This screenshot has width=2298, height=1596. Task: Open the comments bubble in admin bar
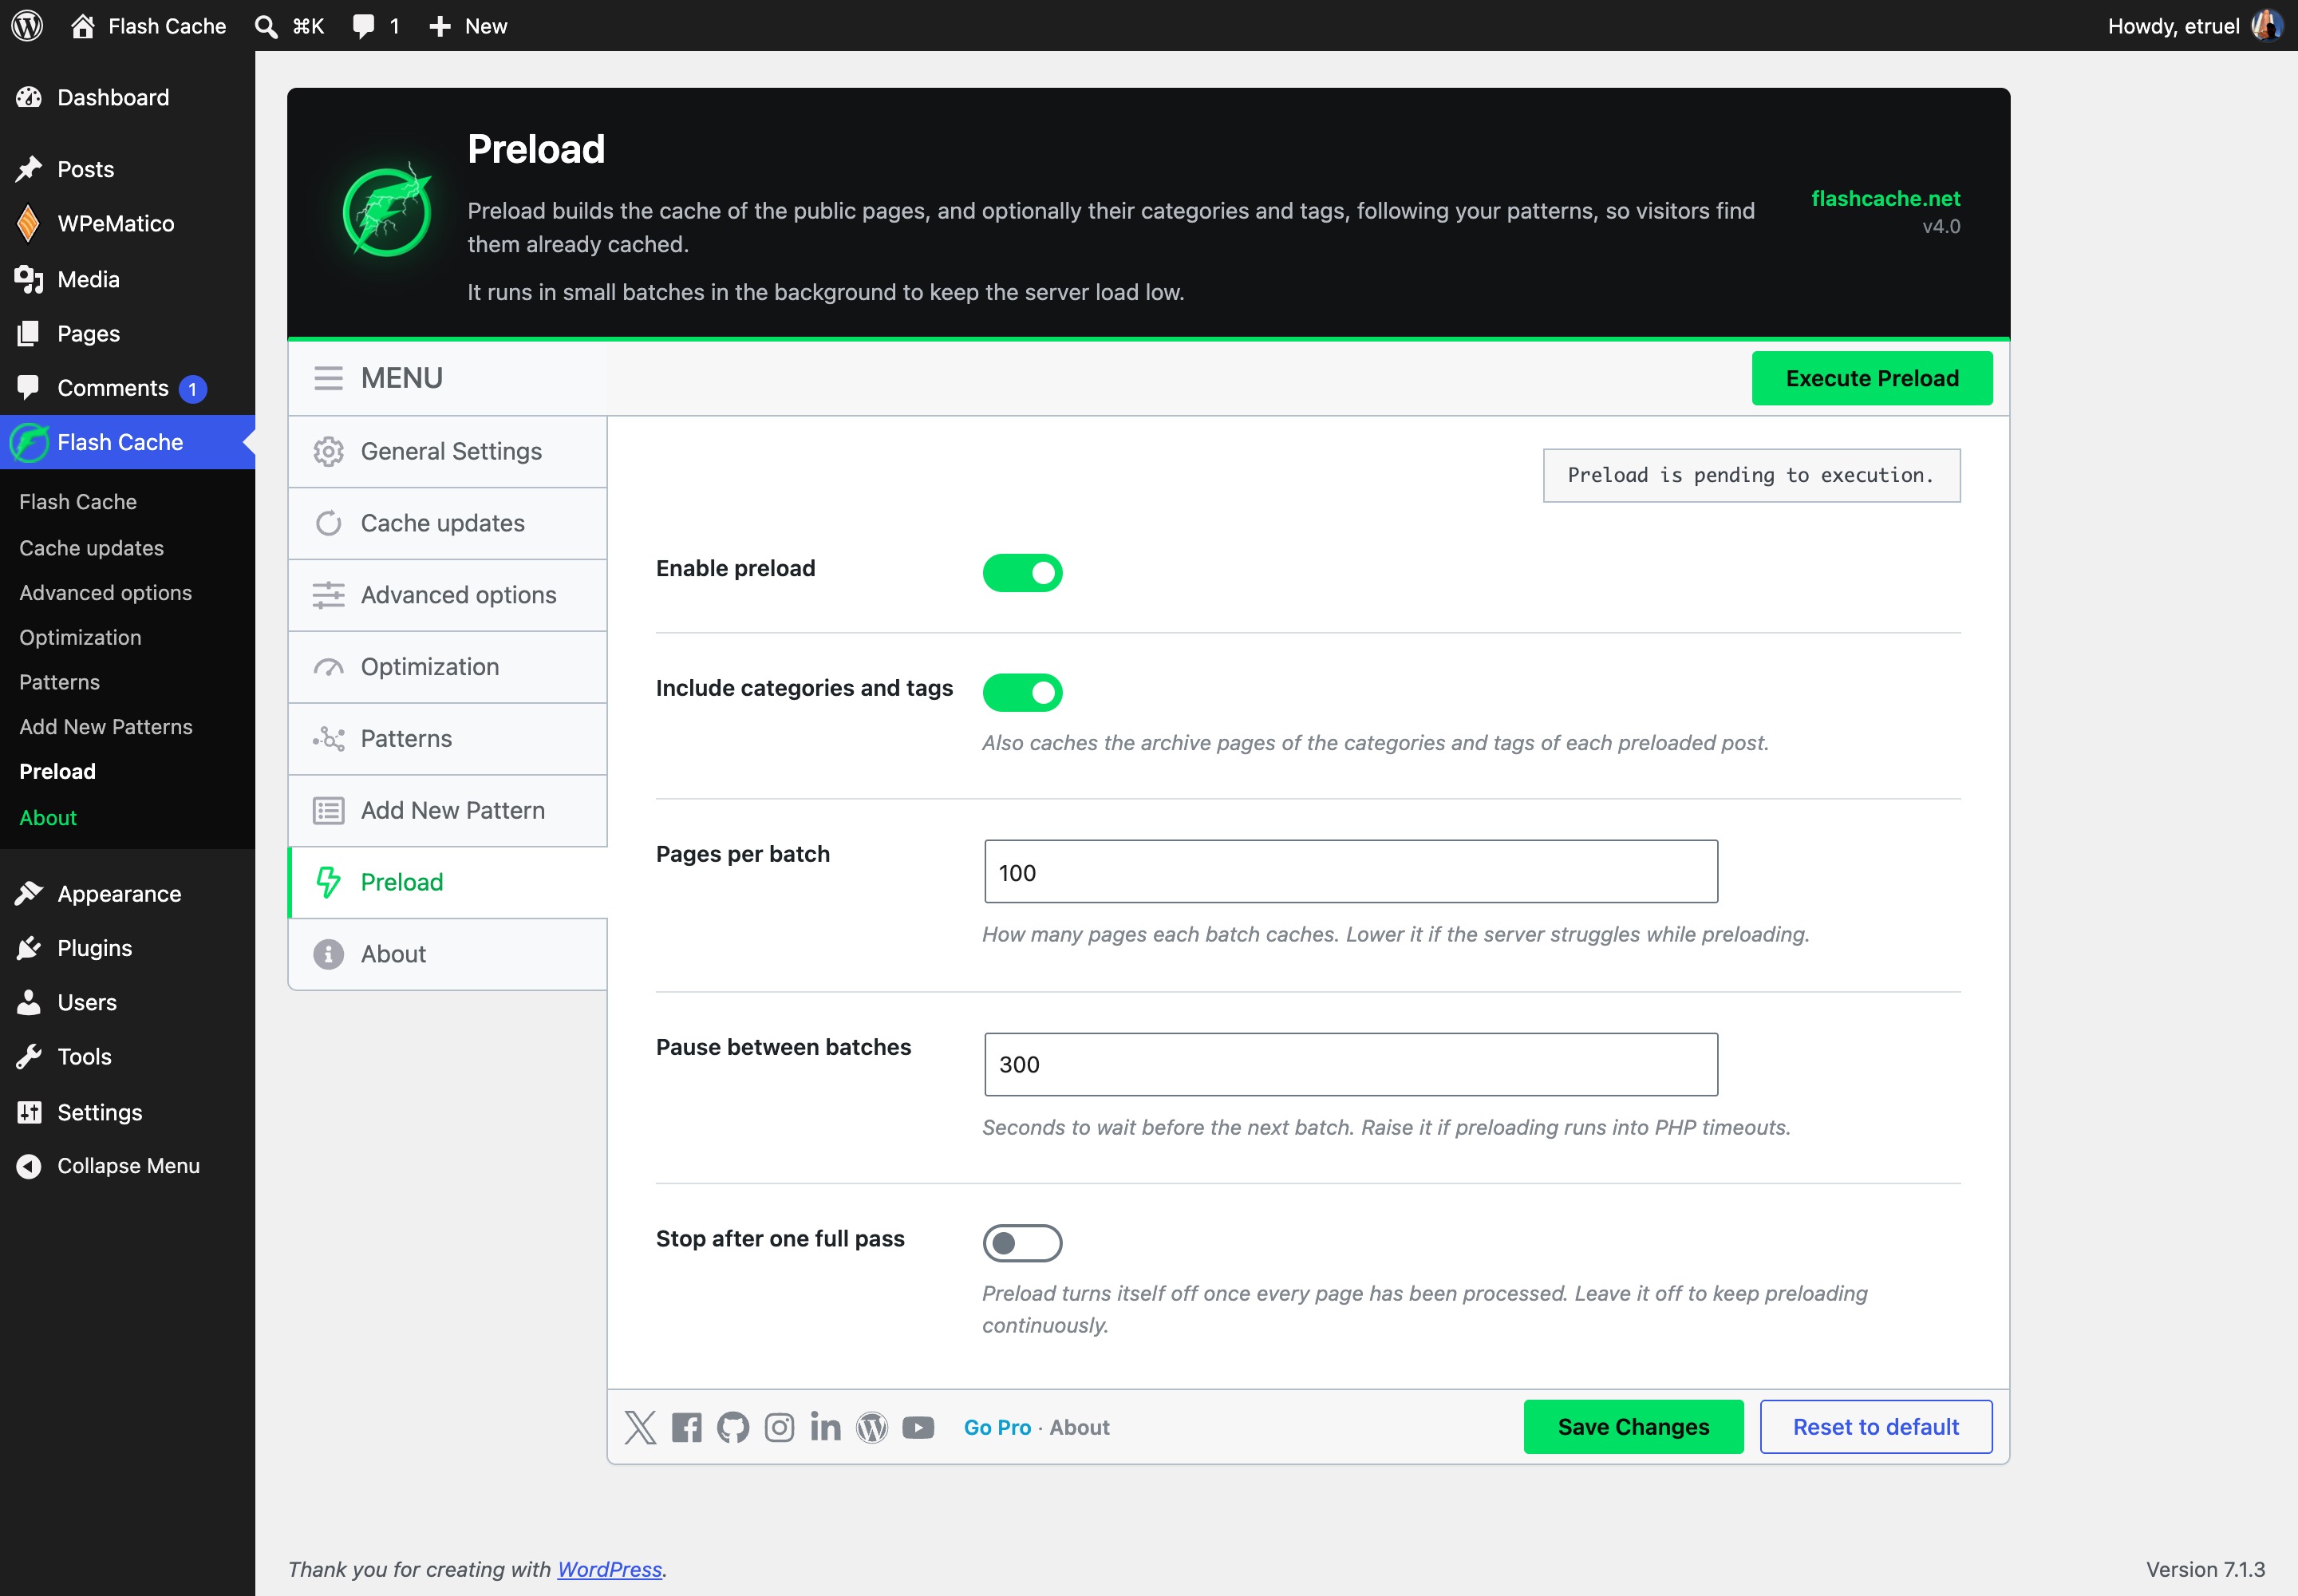pyautogui.click(x=364, y=26)
